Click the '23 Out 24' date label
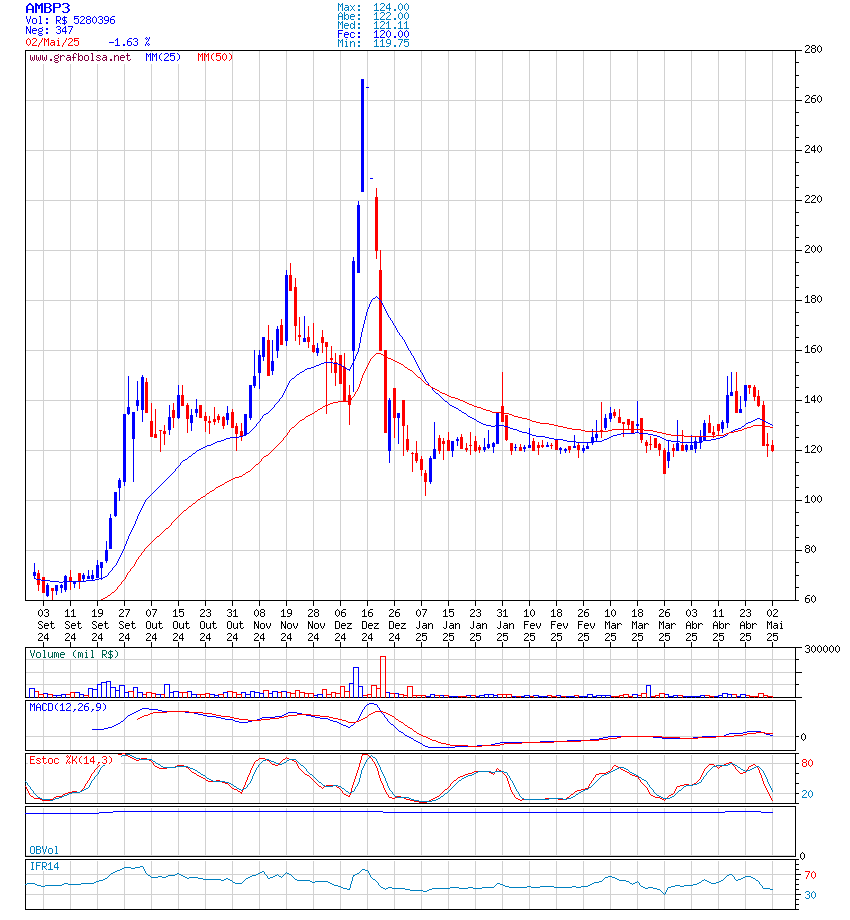This screenshot has height=920, width=850. click(206, 625)
